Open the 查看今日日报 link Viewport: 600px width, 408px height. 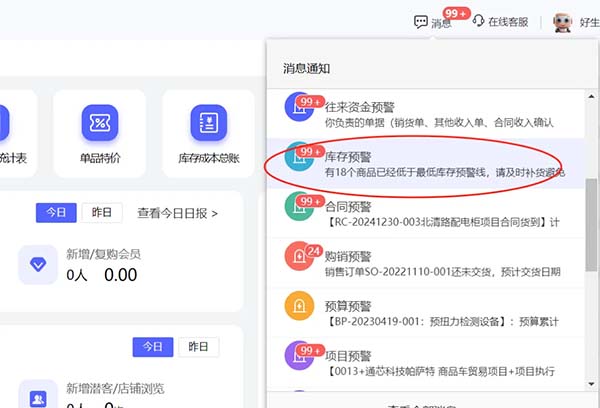177,213
